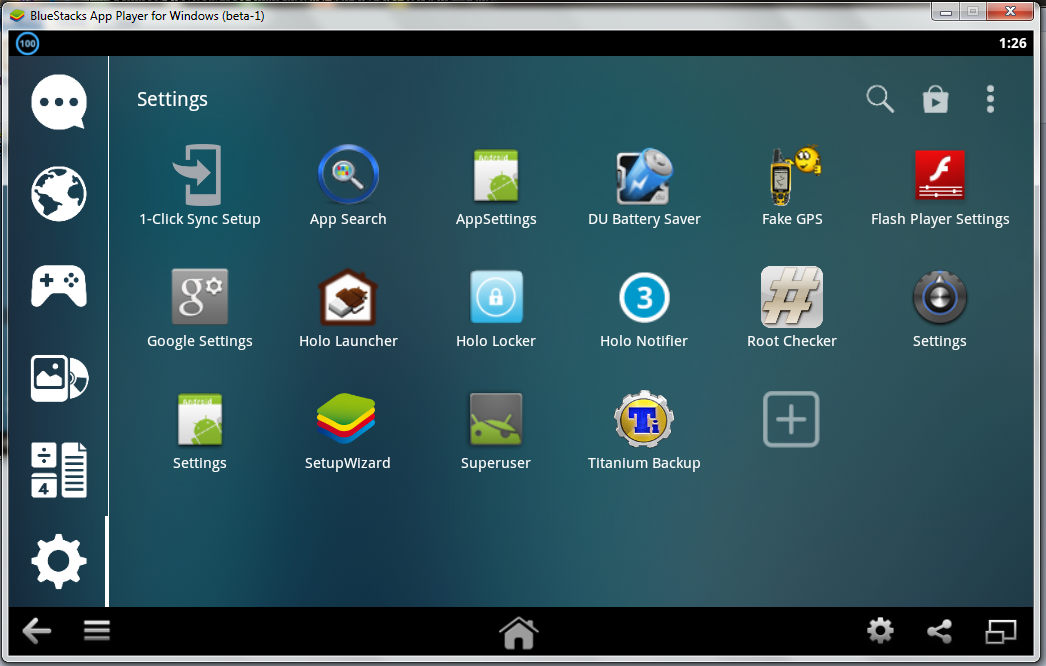Select the photo and media category
Viewport: 1046px width, 666px height.
(59, 378)
